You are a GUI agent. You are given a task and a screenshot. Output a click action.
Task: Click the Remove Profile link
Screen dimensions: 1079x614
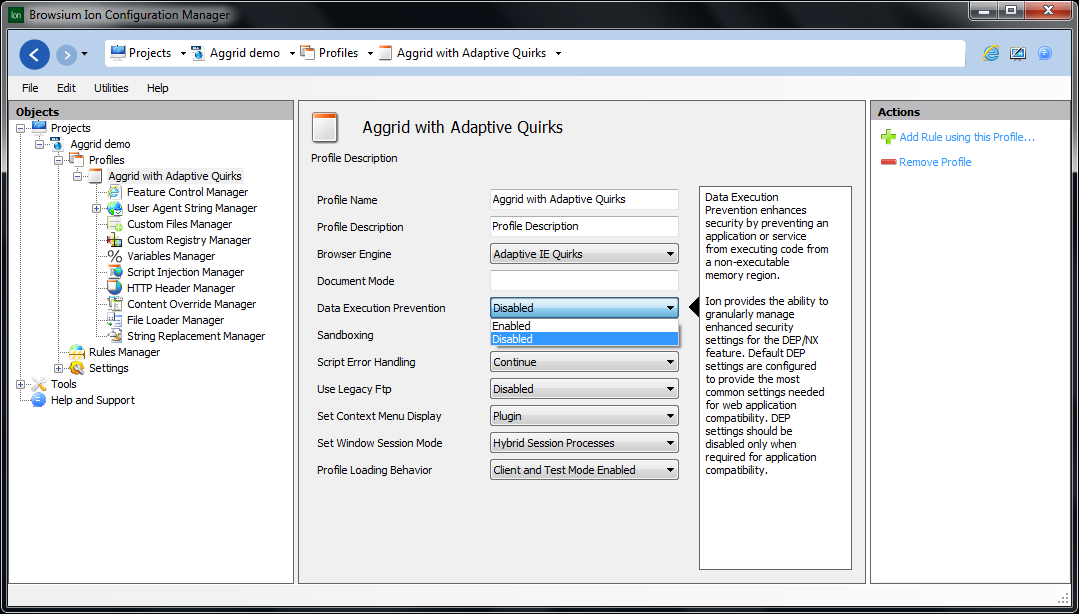935,162
